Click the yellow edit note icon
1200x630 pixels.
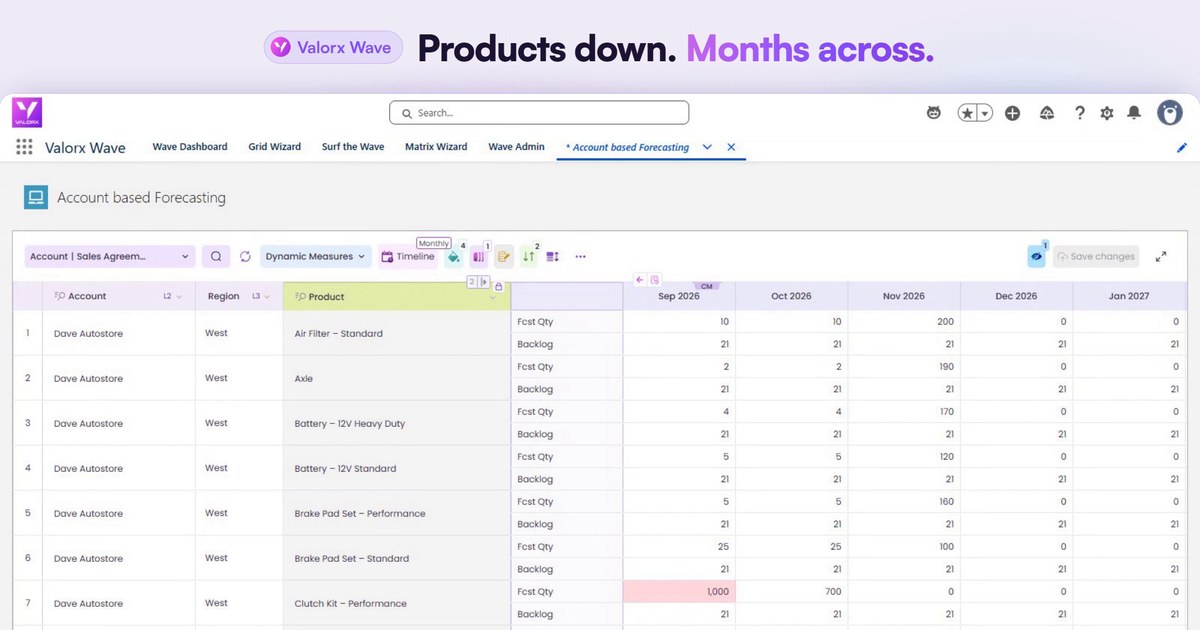coord(503,257)
